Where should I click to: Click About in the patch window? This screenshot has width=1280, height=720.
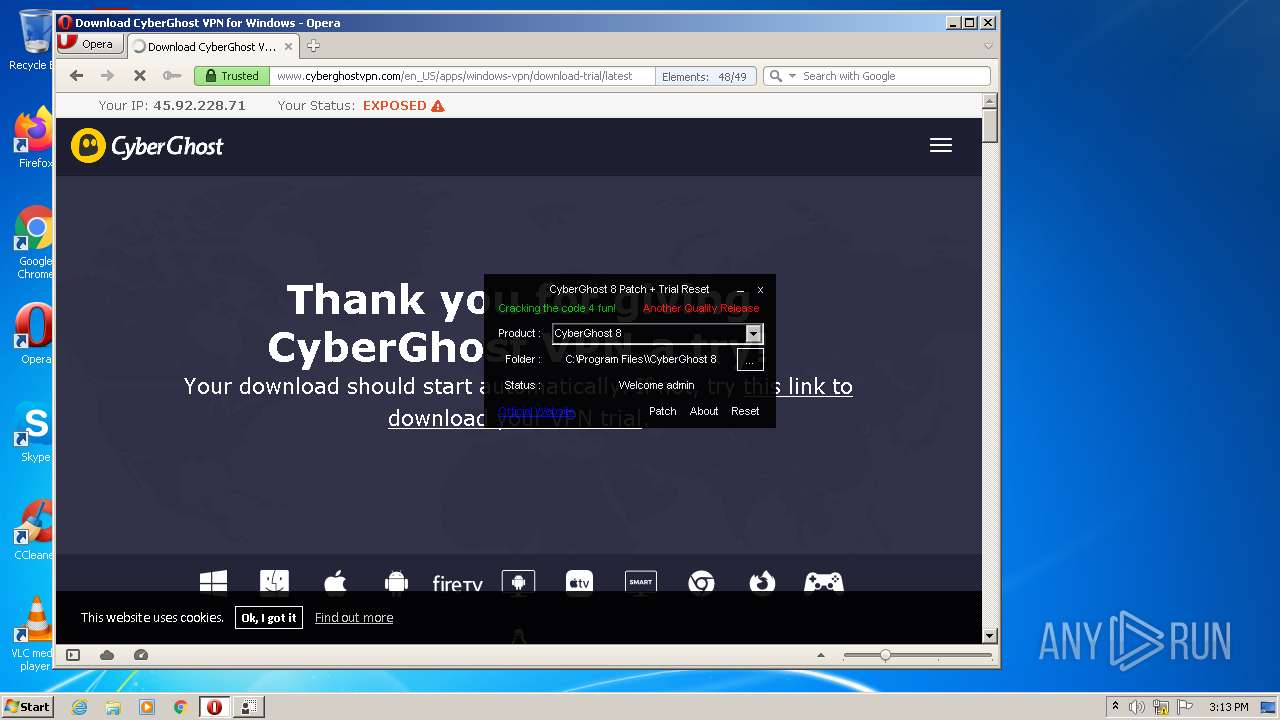[x=704, y=411]
